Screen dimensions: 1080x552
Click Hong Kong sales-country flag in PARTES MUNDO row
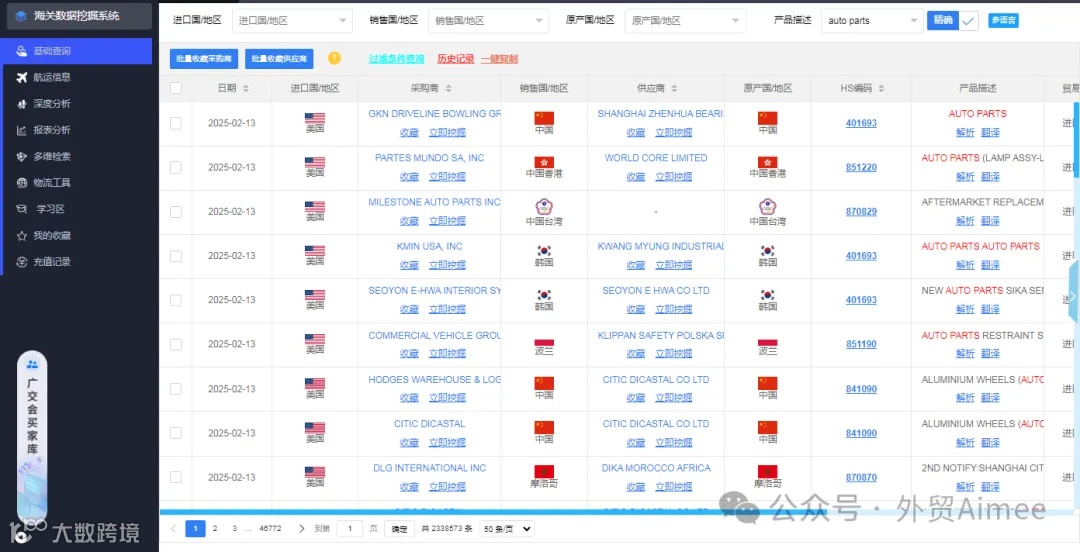coord(544,163)
